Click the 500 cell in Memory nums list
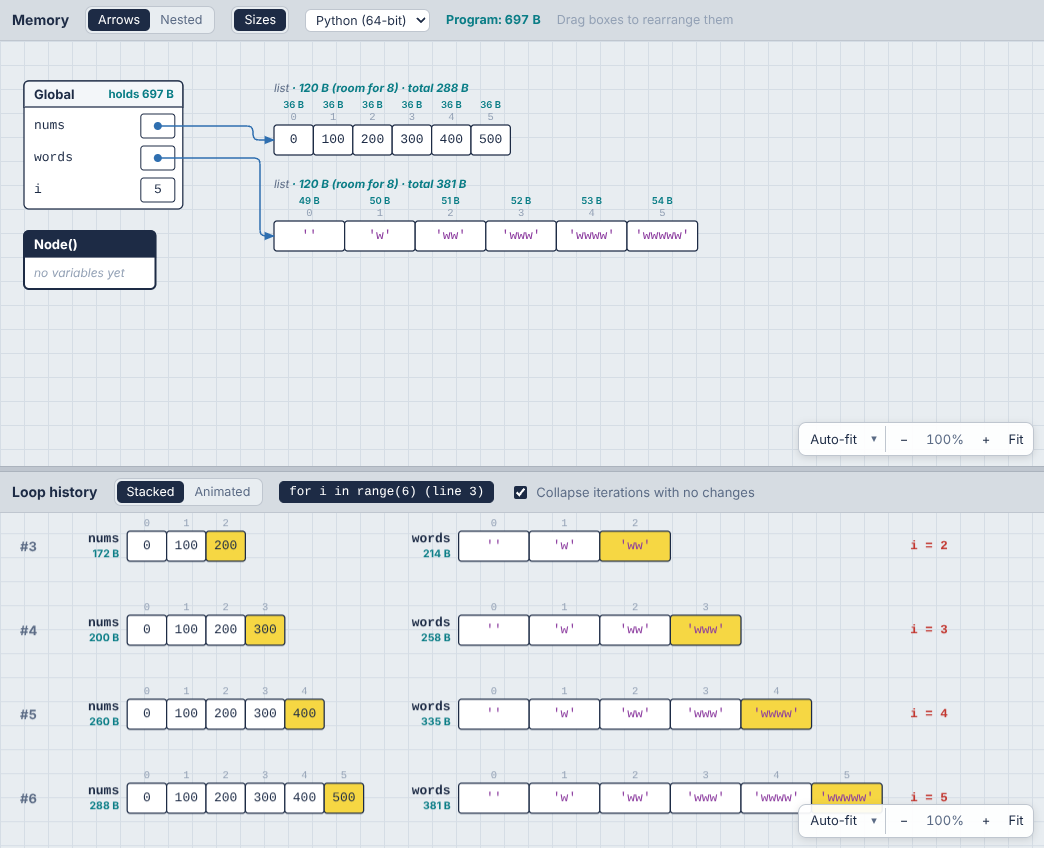1044x848 pixels. pos(491,140)
